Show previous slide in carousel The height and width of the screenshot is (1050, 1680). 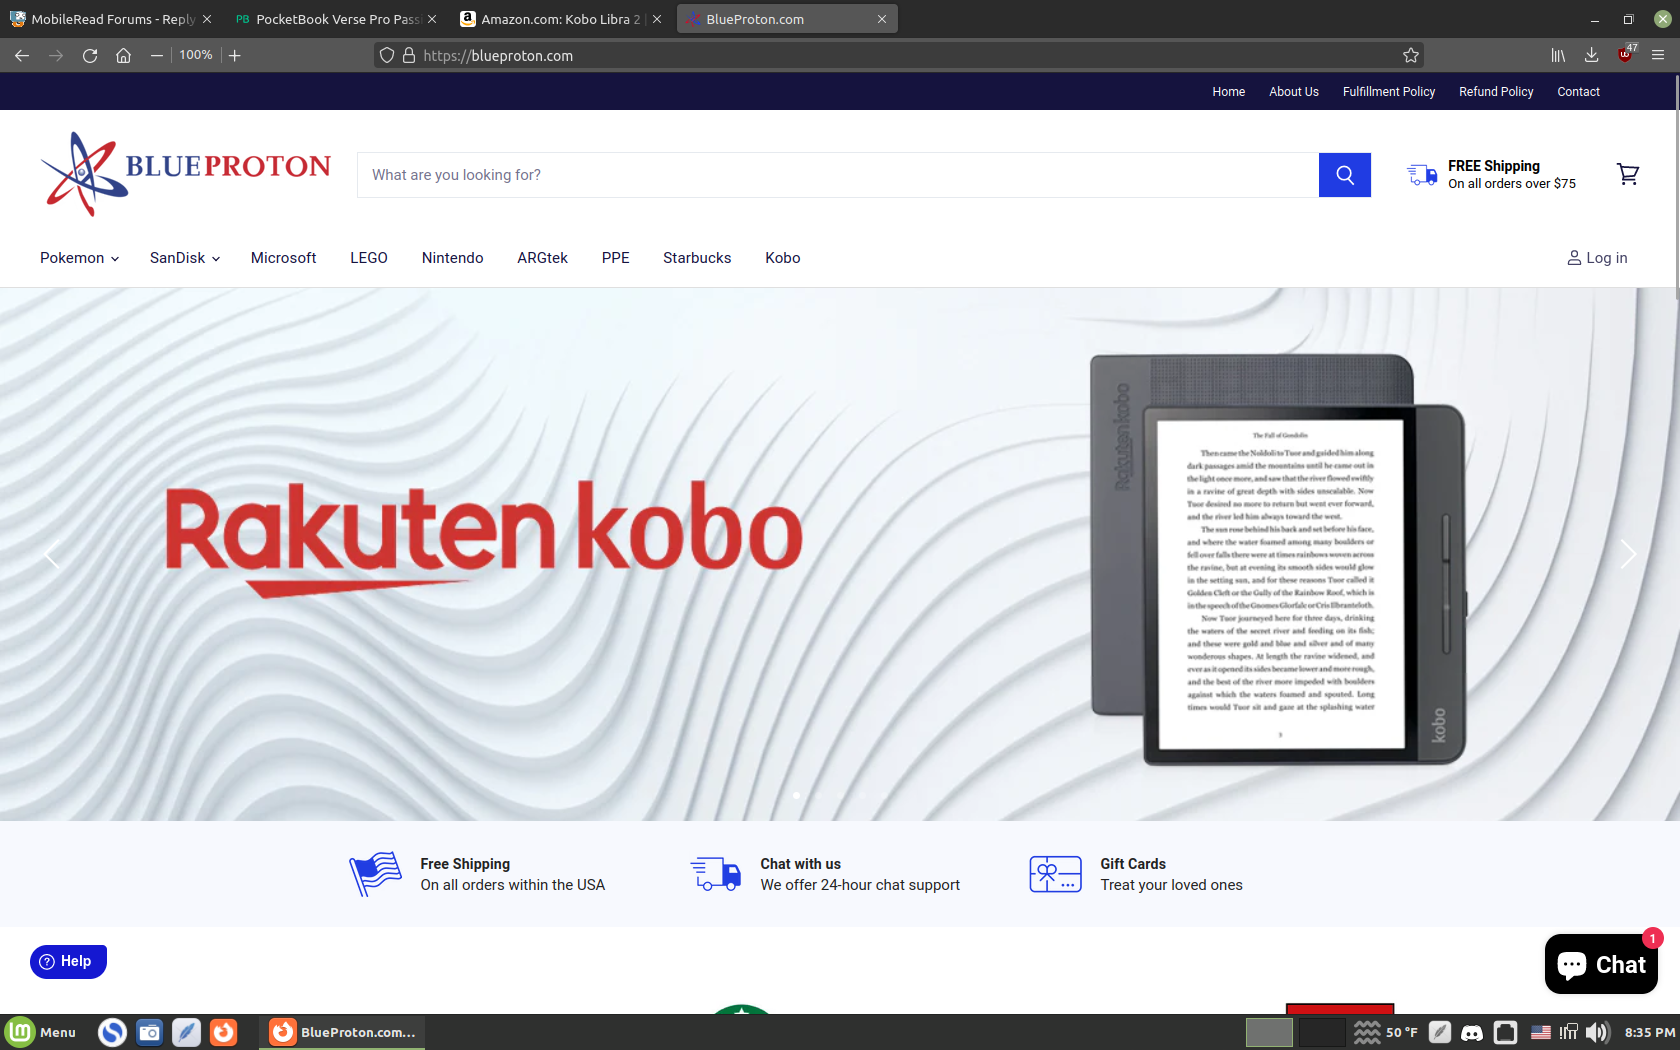click(52, 553)
